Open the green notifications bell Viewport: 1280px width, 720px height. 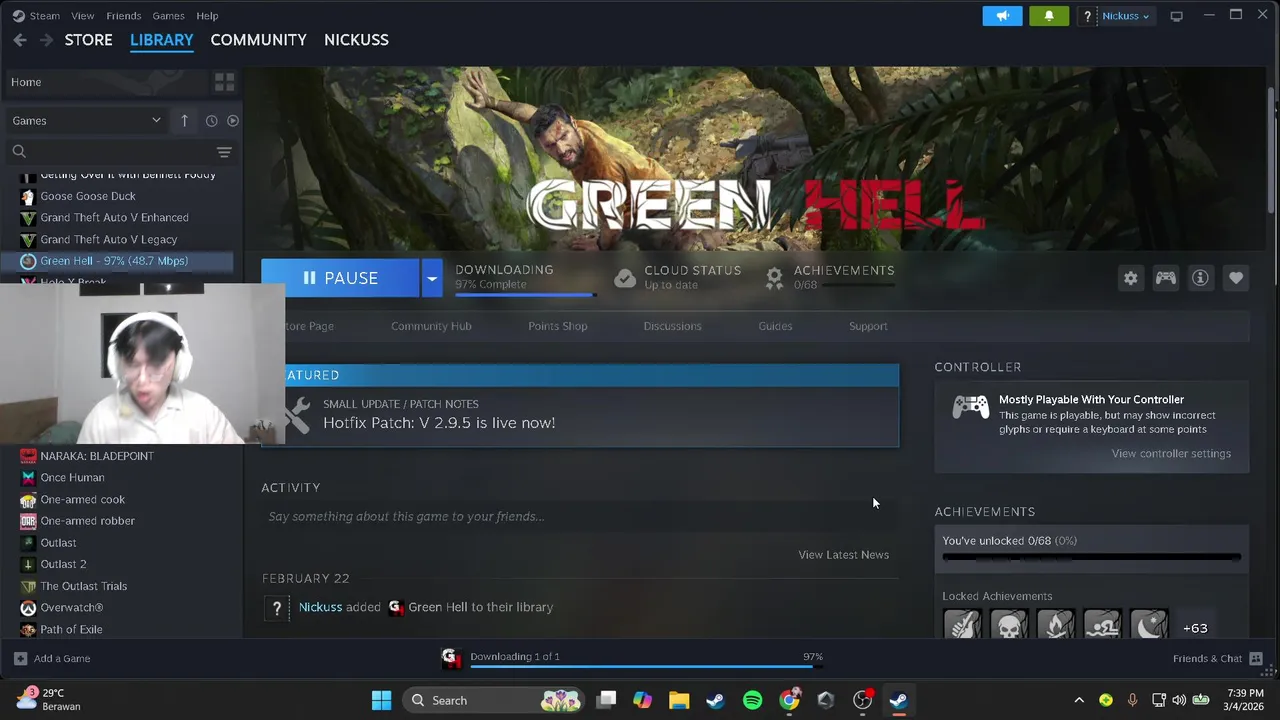pos(1049,16)
